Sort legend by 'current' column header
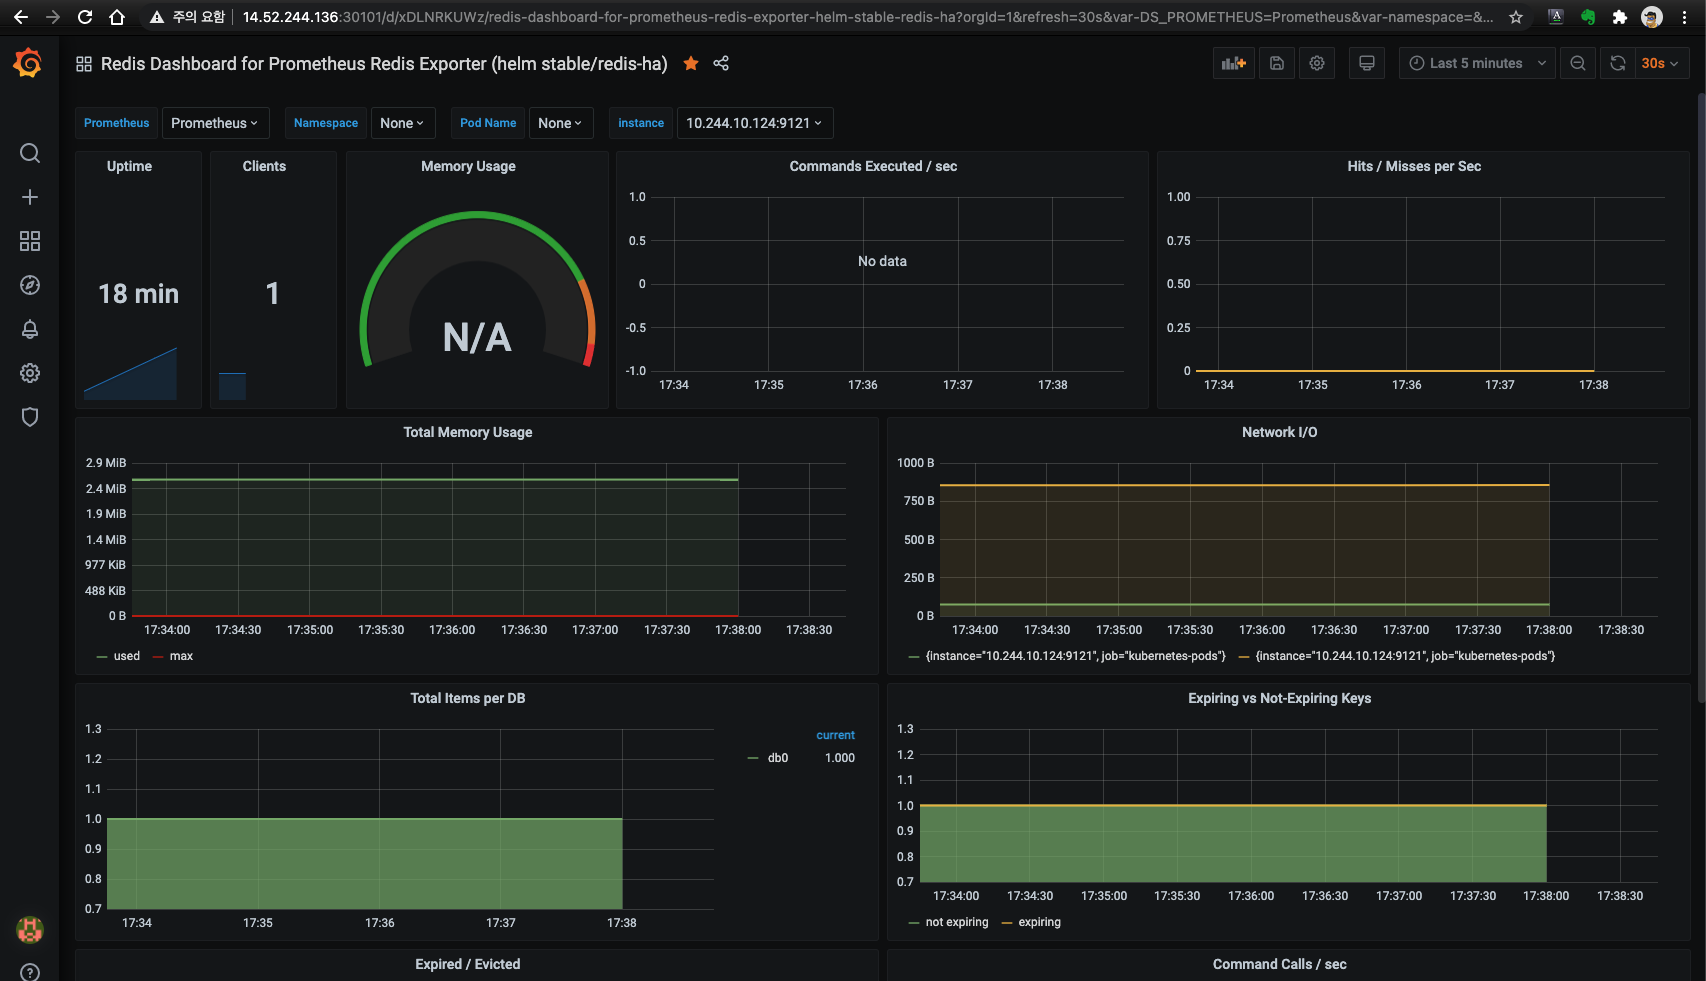This screenshot has height=981, width=1706. (836, 735)
